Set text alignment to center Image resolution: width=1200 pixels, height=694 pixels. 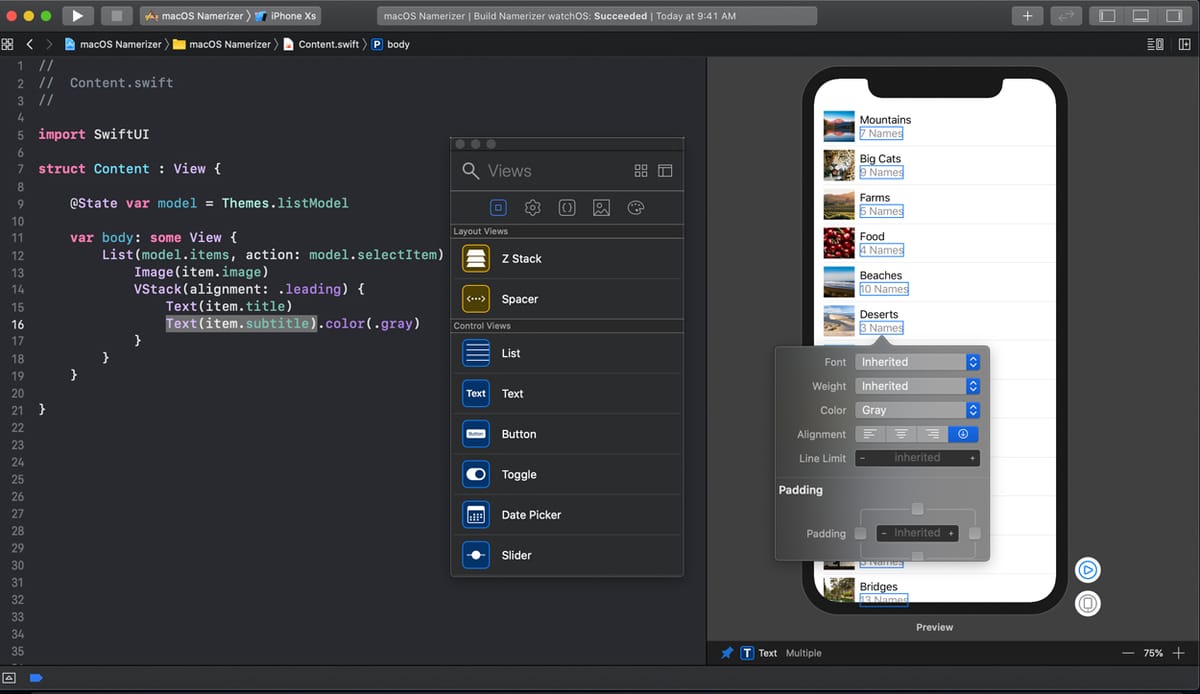[x=902, y=434]
